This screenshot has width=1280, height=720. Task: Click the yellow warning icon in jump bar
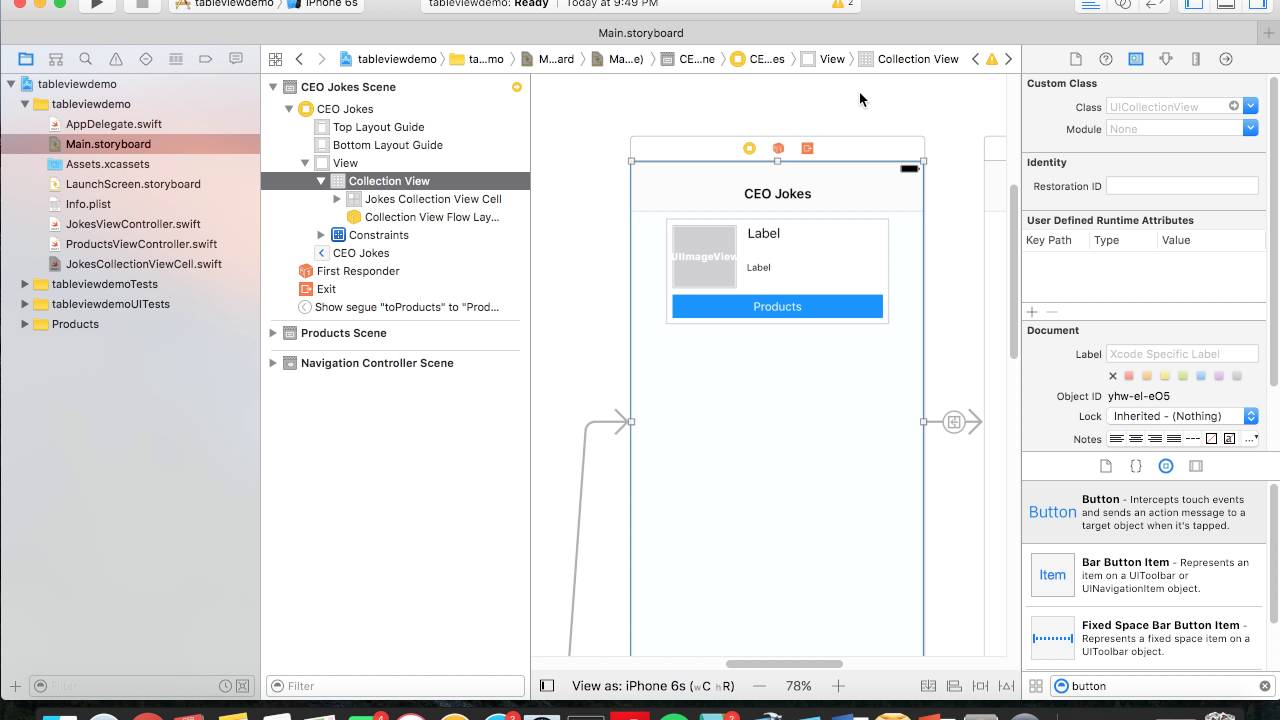click(992, 59)
